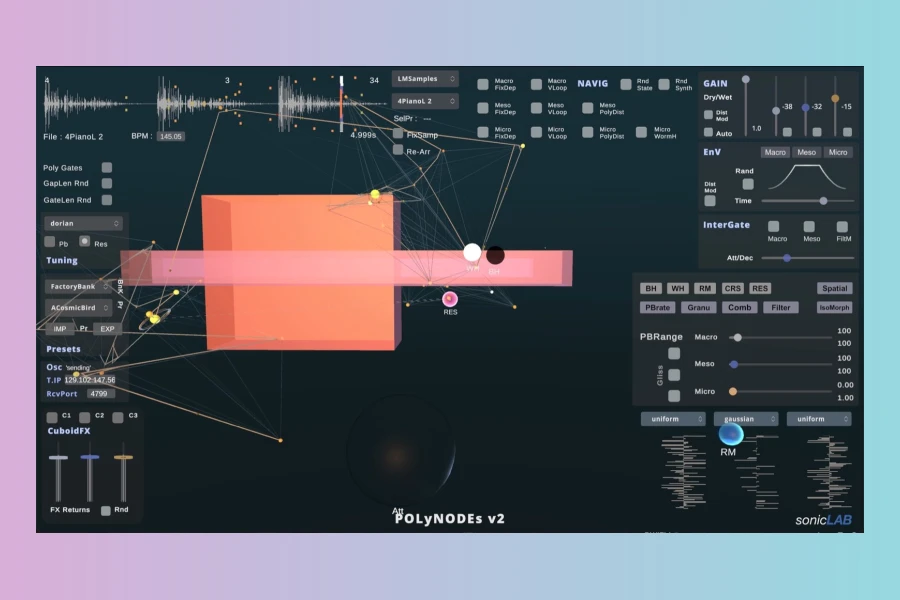This screenshot has height=600, width=900.
Task: Open the LMSamples dropdown
Action: 425,79
